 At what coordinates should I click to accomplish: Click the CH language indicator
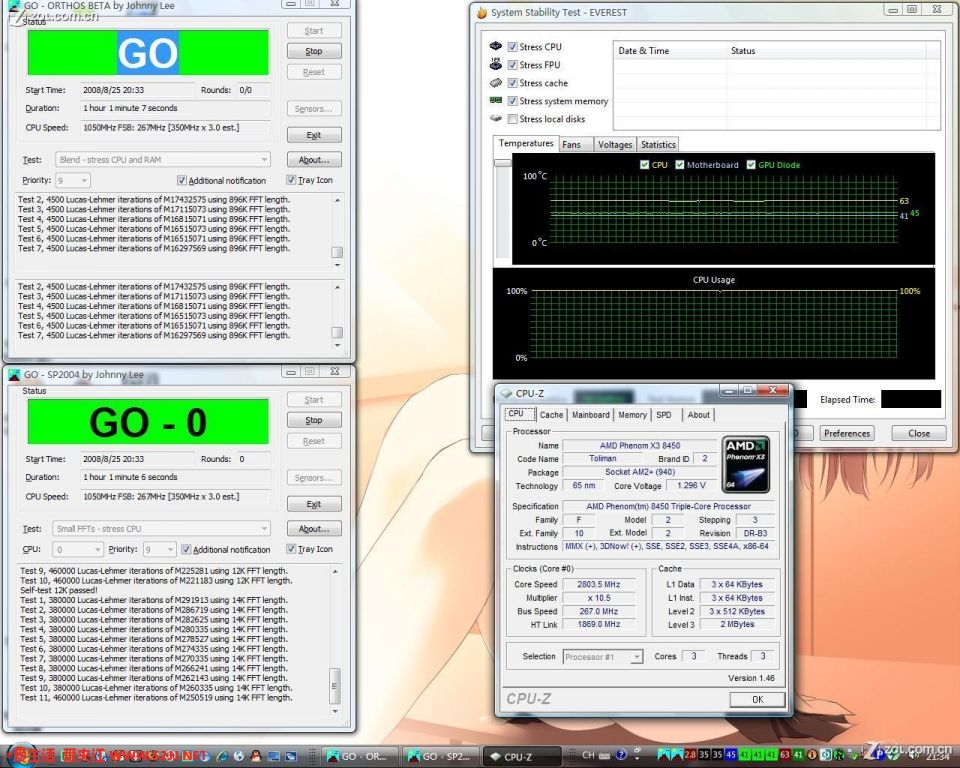[x=588, y=755]
